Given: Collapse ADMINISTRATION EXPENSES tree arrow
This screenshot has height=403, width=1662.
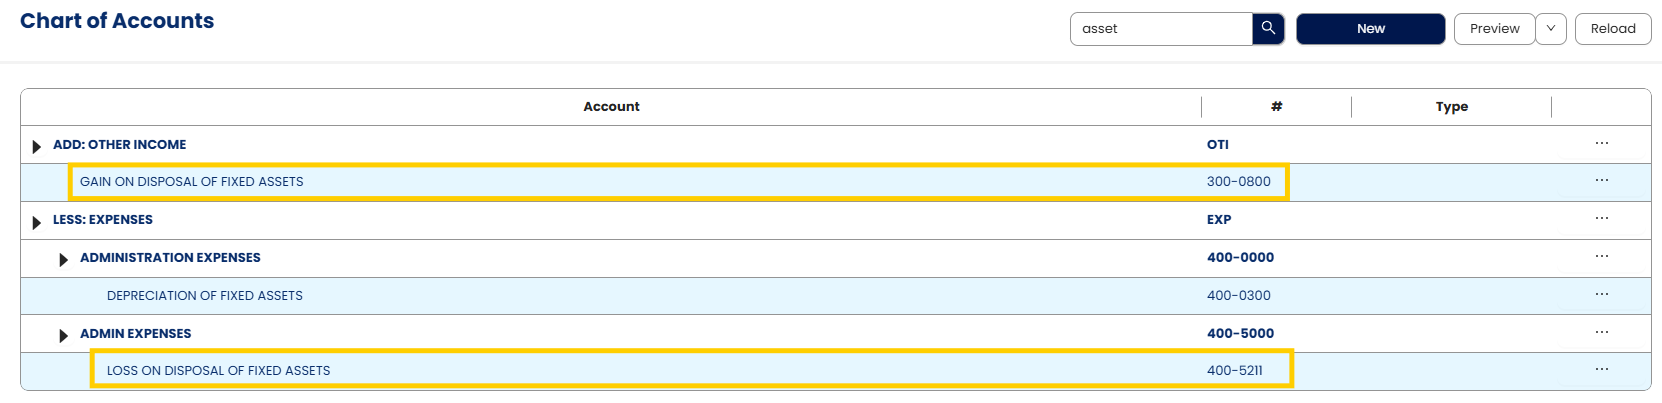Looking at the screenshot, I should [x=64, y=260].
